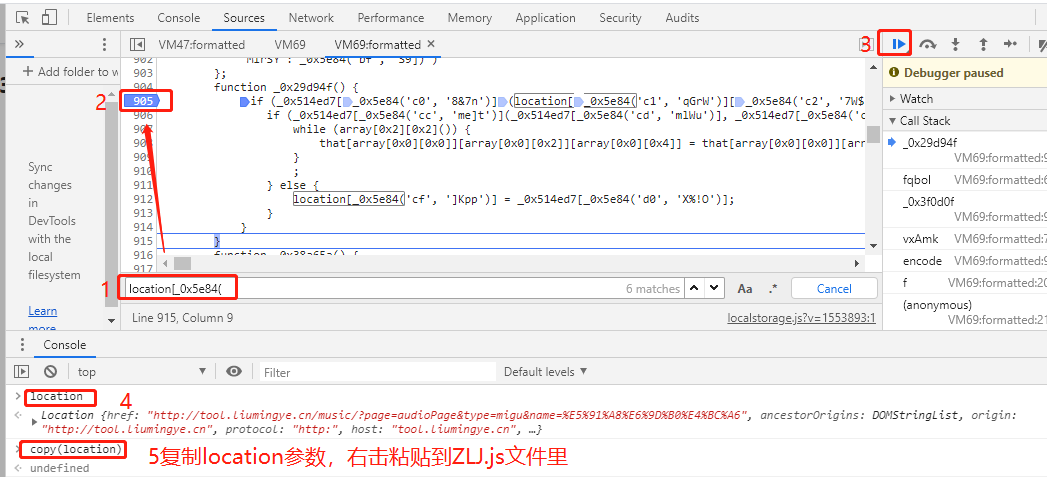
Task: Click the location console input entry
Action: [x=56, y=396]
